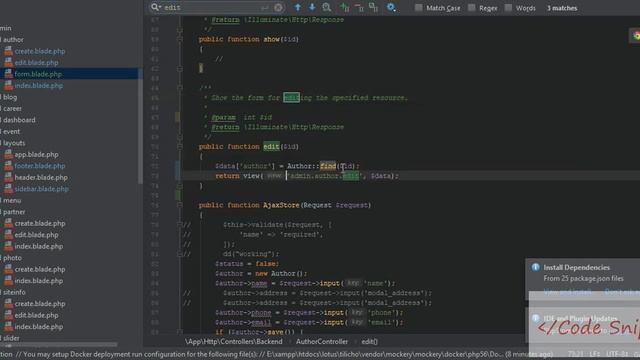This screenshot has width=640, height=360.
Task: Click file icon of siteinfo create.blade.php
Action: tap(8, 303)
